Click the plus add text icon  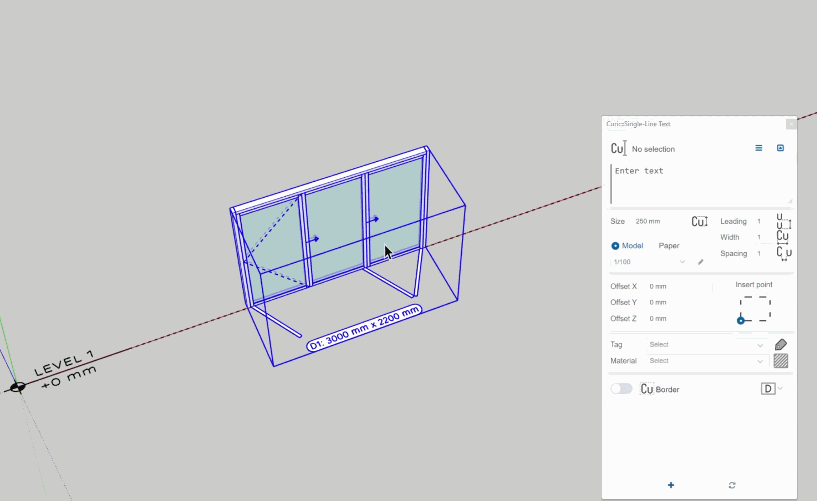pyautogui.click(x=670, y=485)
